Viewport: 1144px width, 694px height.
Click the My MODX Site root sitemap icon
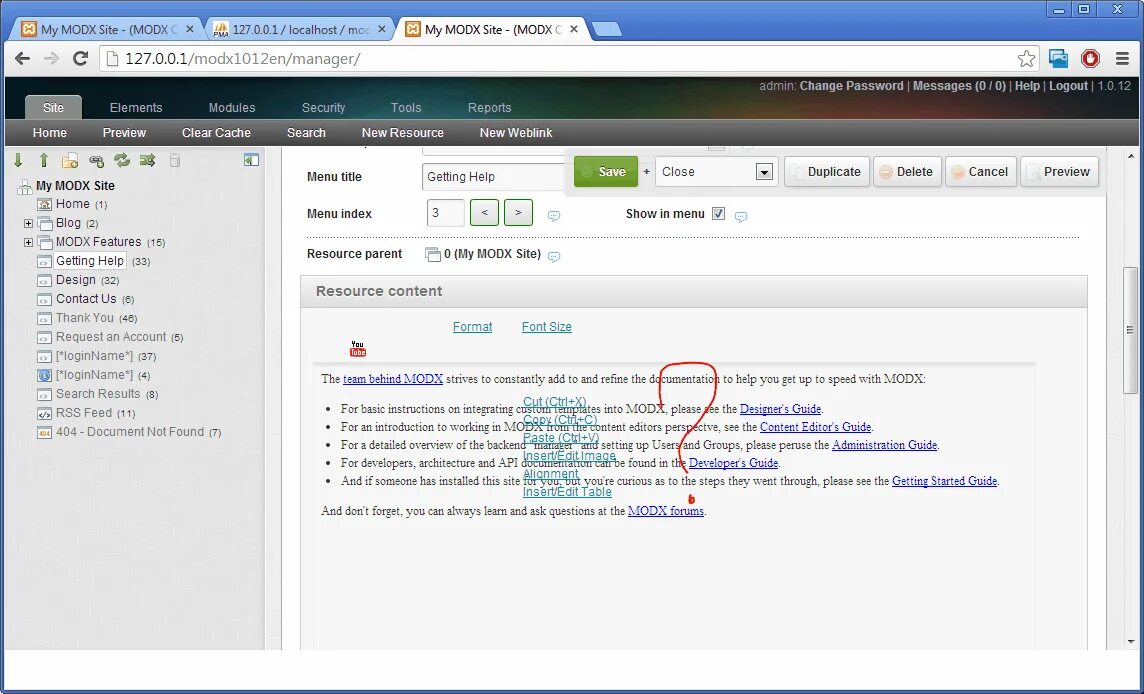tap(25, 186)
